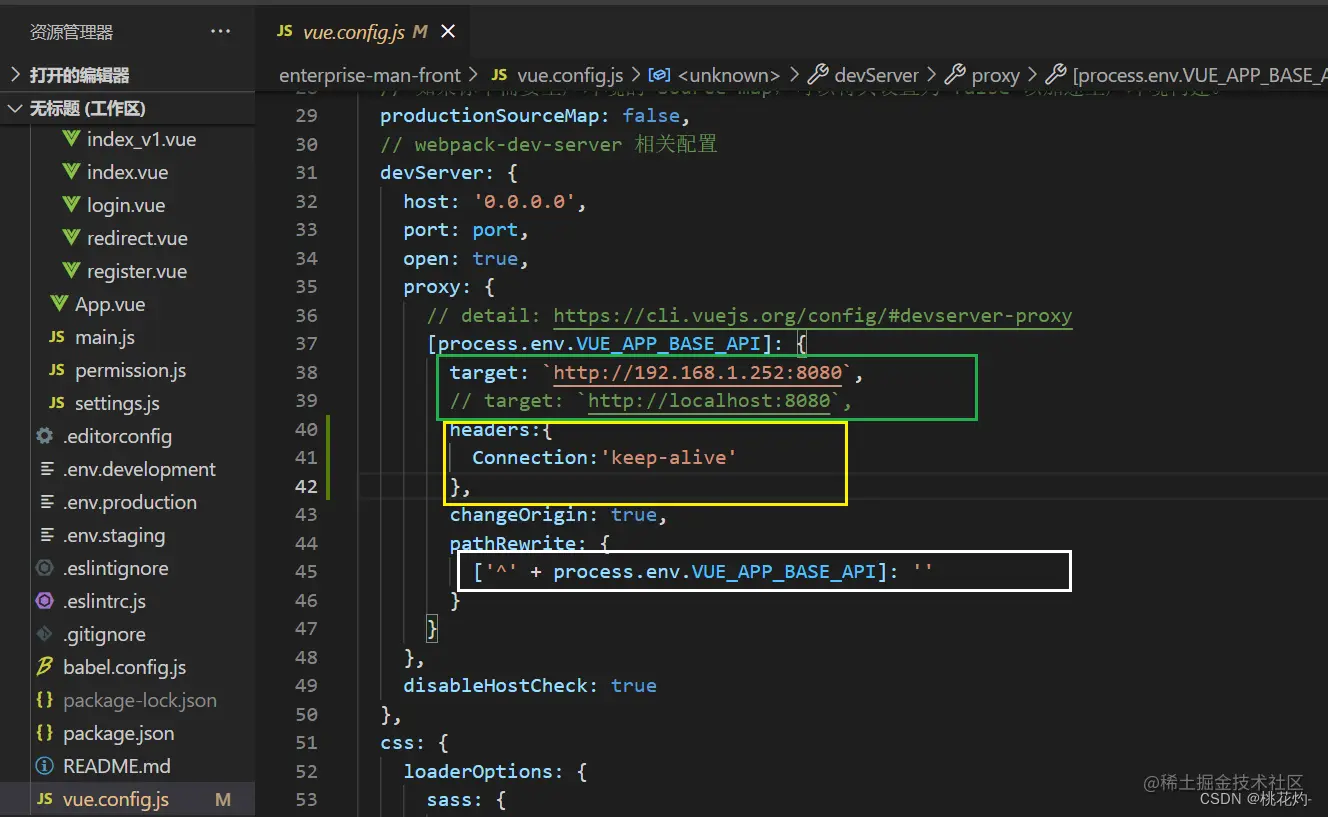Click the braces icon beside package.json
Screen dimensions: 1328x817
pos(44,733)
